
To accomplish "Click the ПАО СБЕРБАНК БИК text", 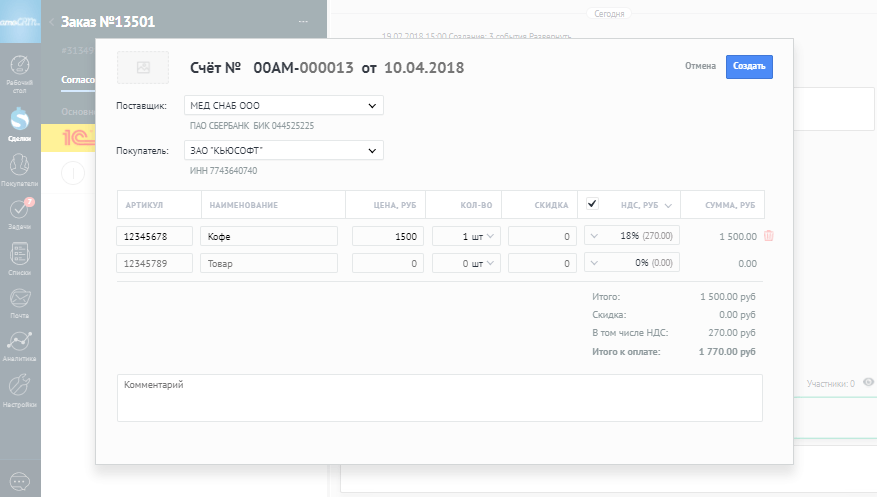I will click(x=252, y=126).
